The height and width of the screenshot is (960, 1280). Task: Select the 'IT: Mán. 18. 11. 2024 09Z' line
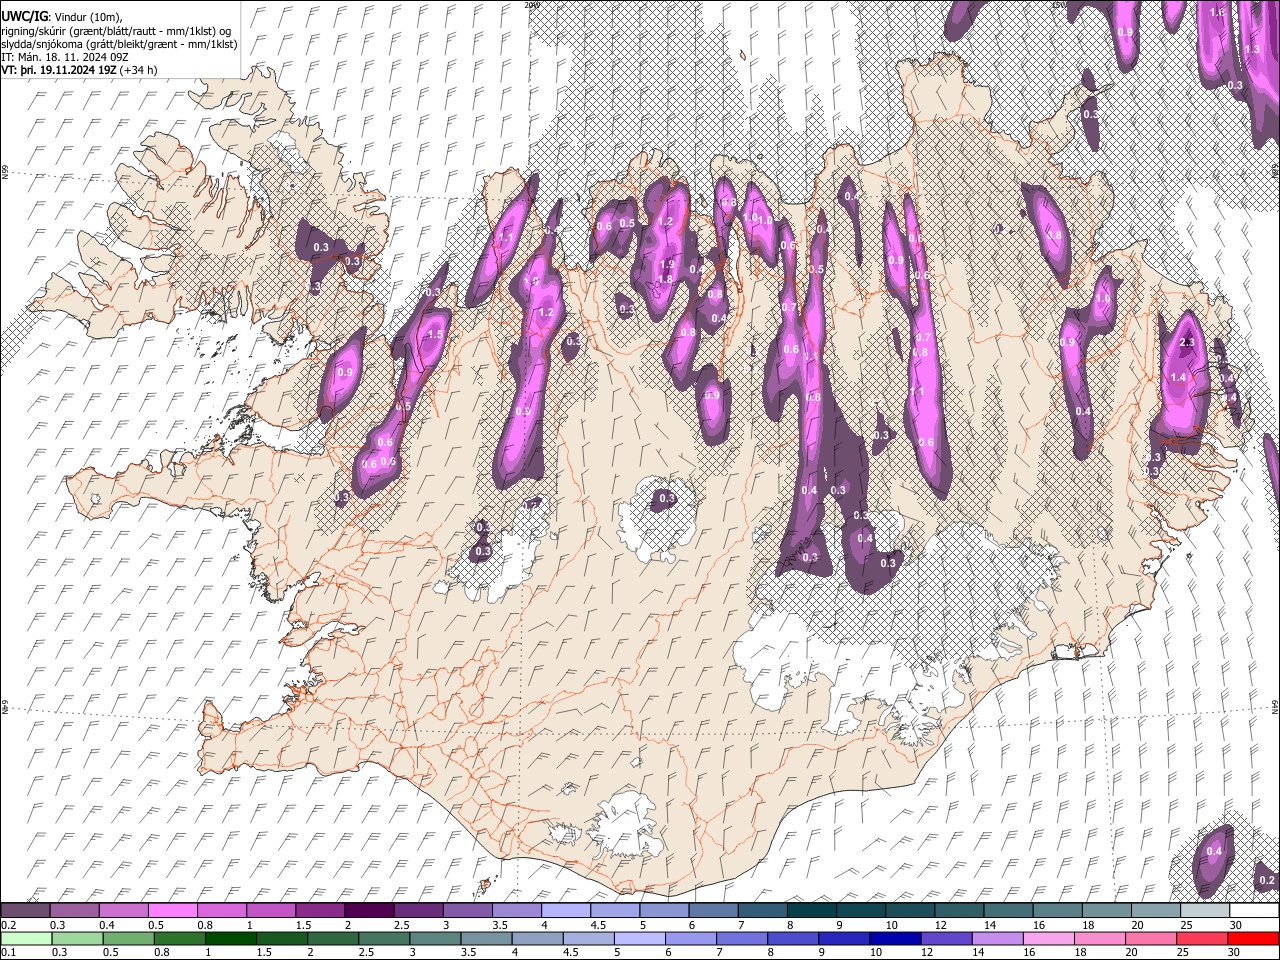[64, 57]
